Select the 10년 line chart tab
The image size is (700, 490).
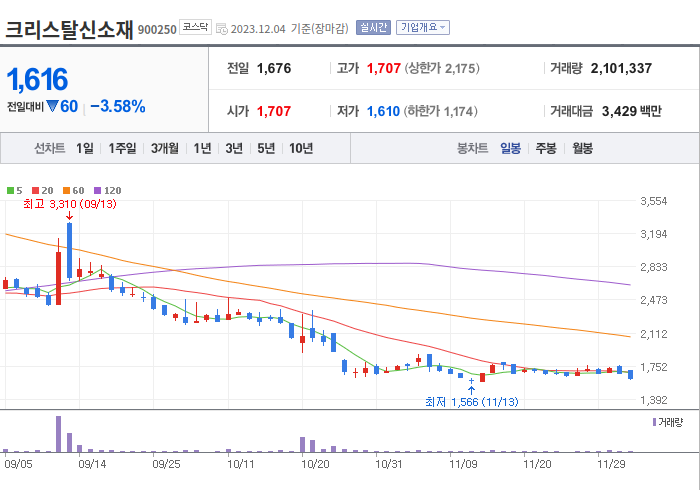tap(301, 148)
